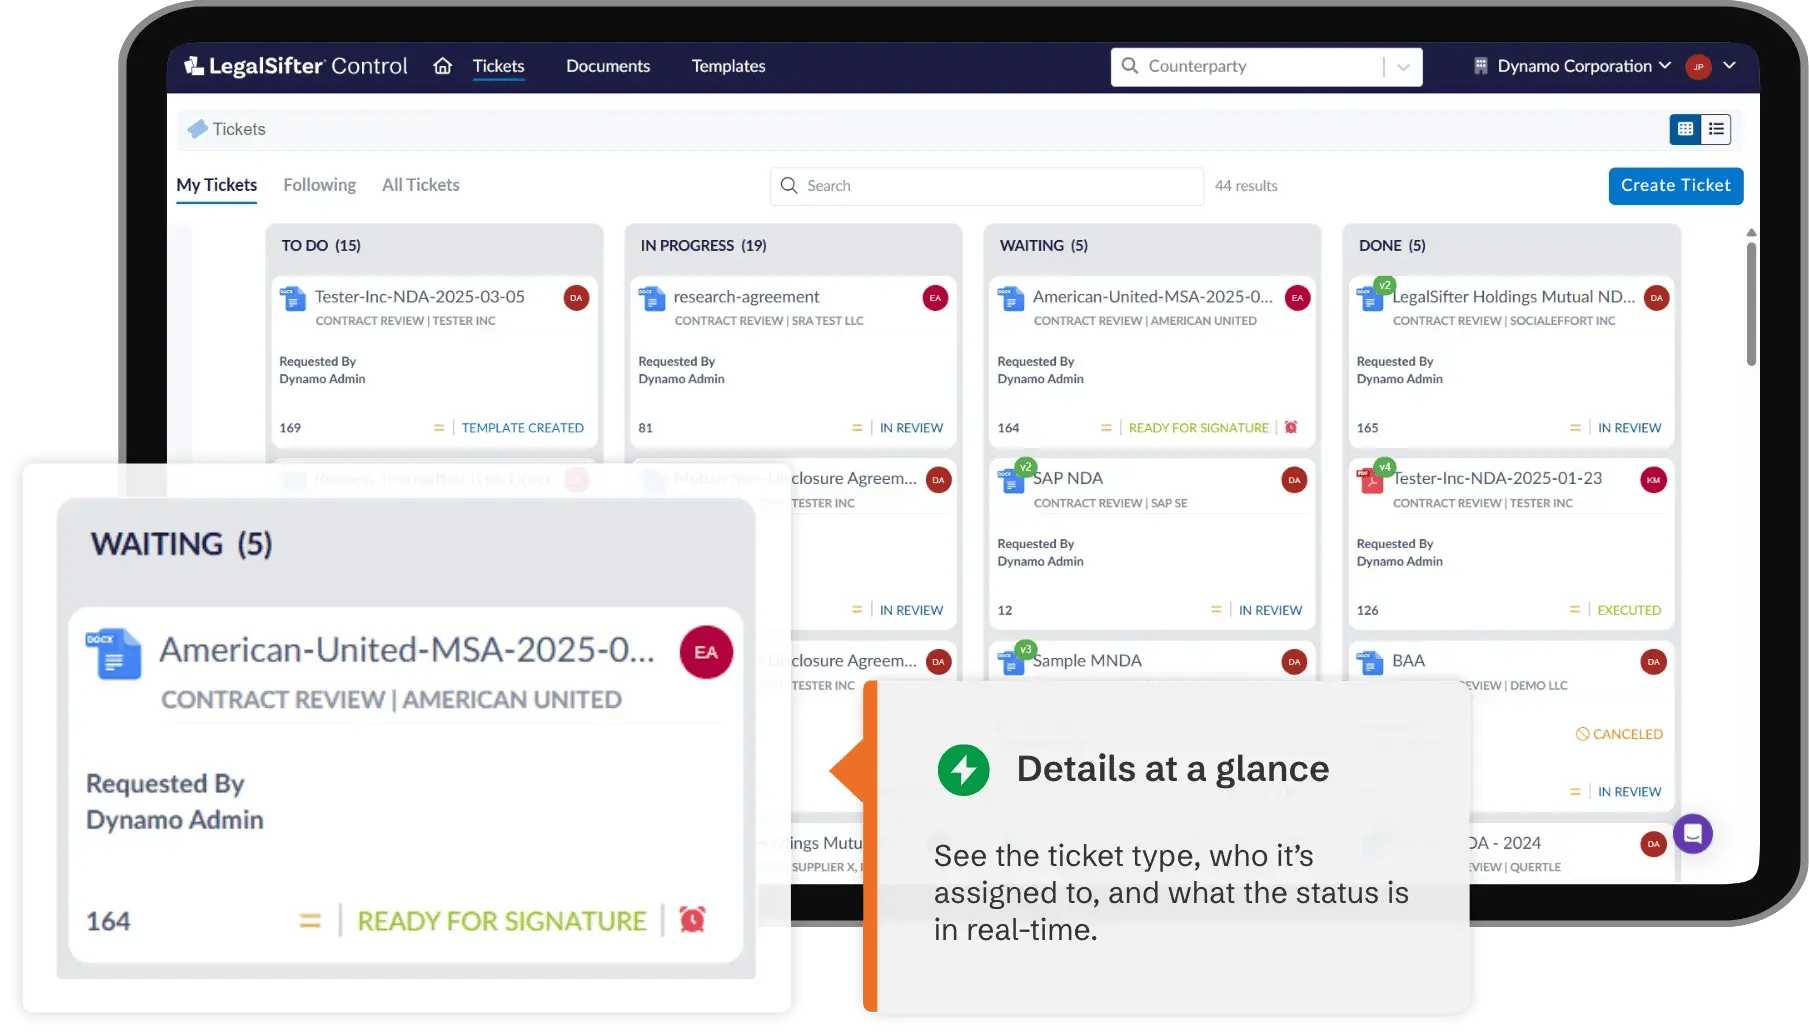This screenshot has width=1809, height=1035.
Task: Switch to grid view layout
Action: [1685, 129]
